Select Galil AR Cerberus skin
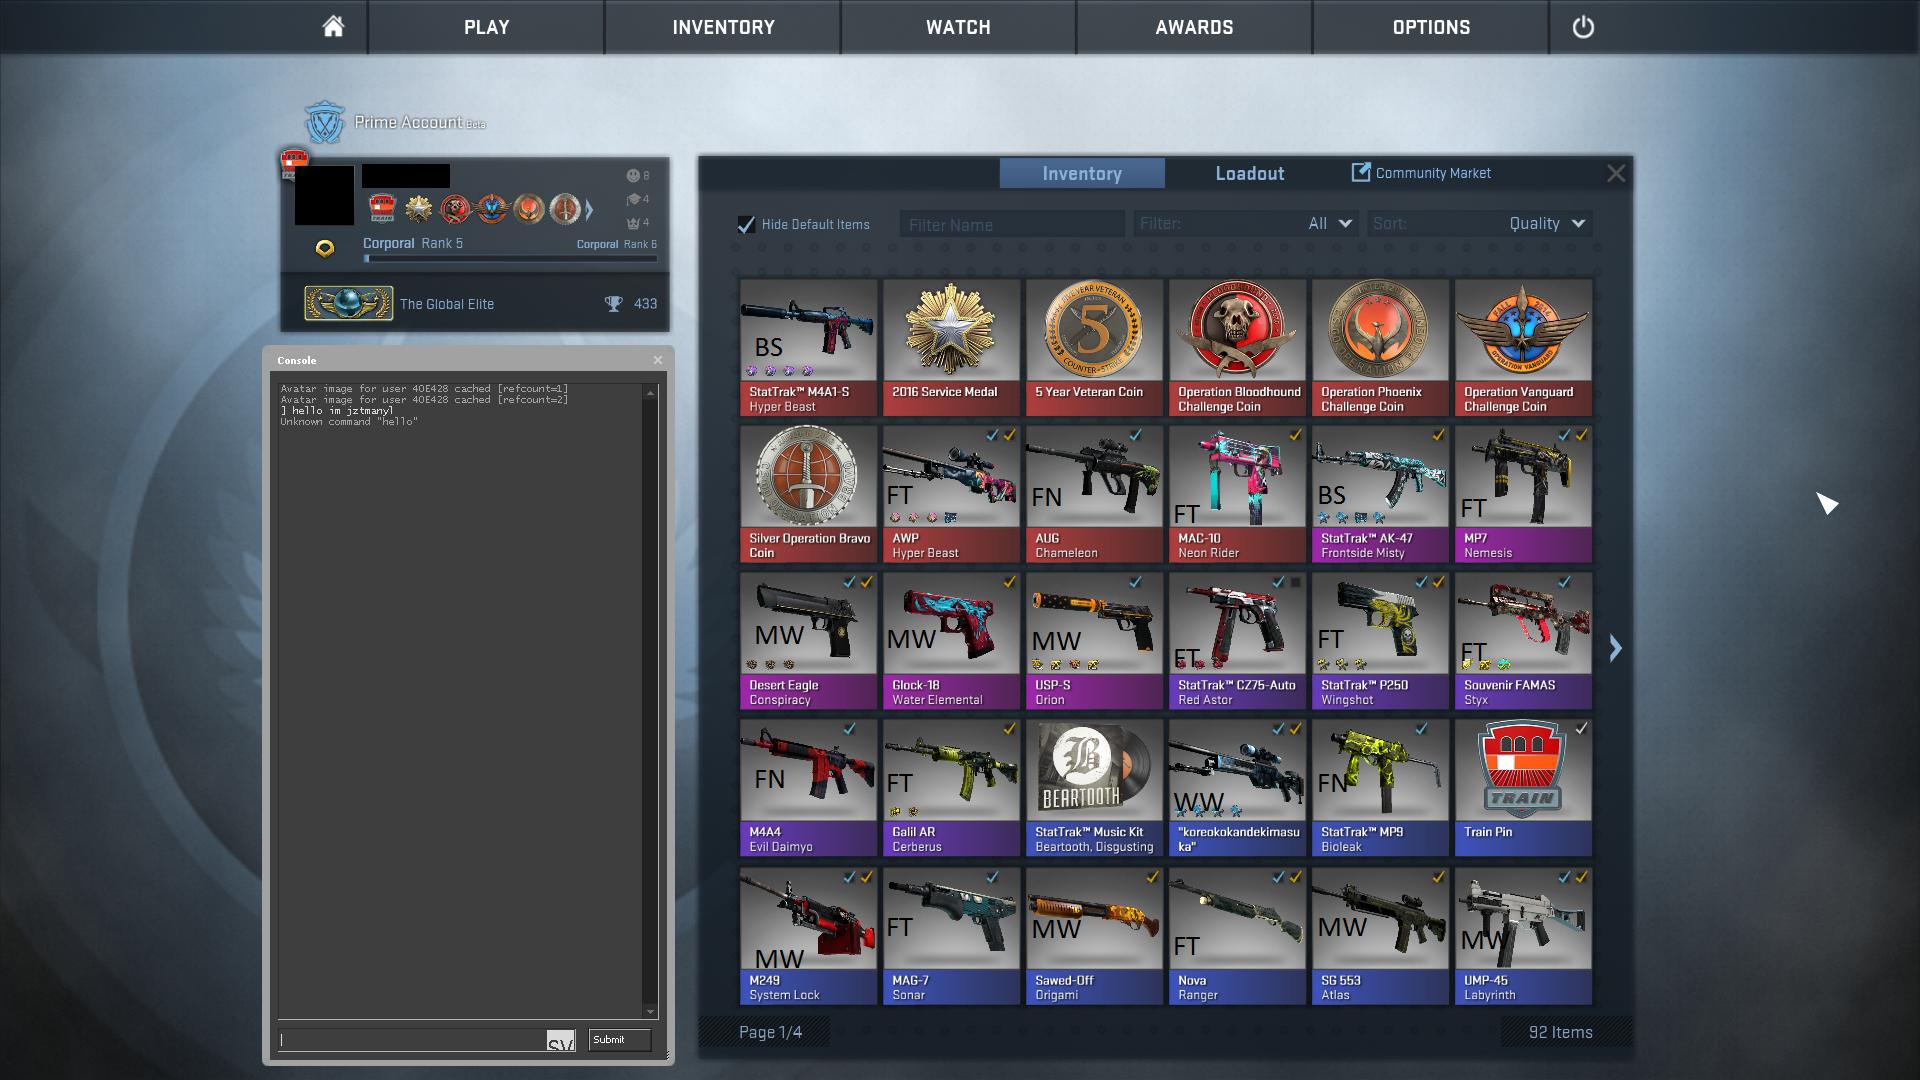Viewport: 1920px width, 1080px height. click(951, 788)
